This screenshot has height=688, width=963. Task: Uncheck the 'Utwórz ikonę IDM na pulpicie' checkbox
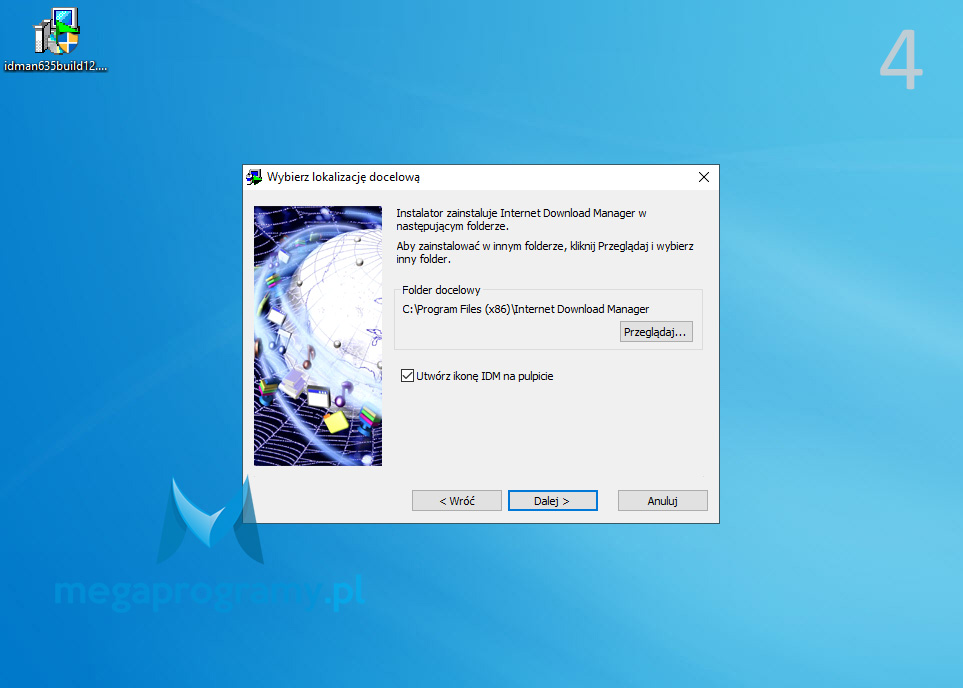[x=407, y=375]
